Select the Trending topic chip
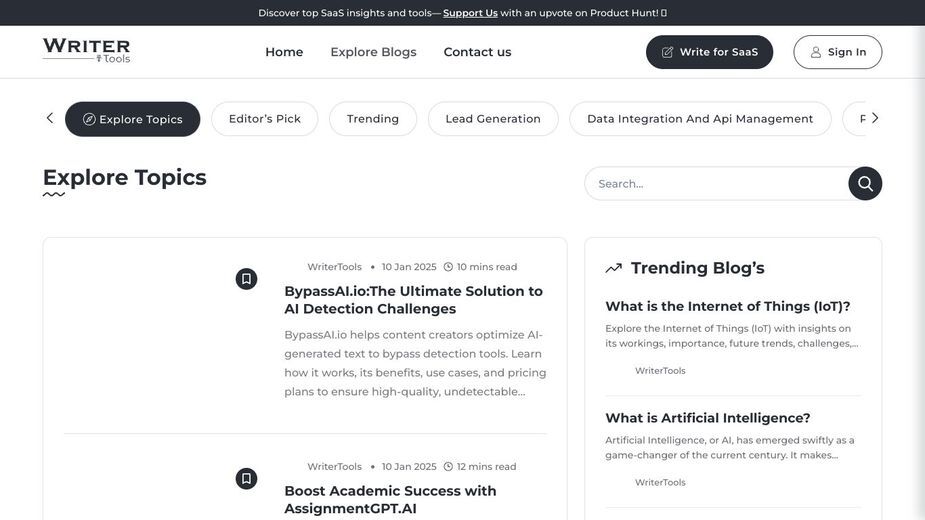Image resolution: width=925 pixels, height=520 pixels. [373, 119]
